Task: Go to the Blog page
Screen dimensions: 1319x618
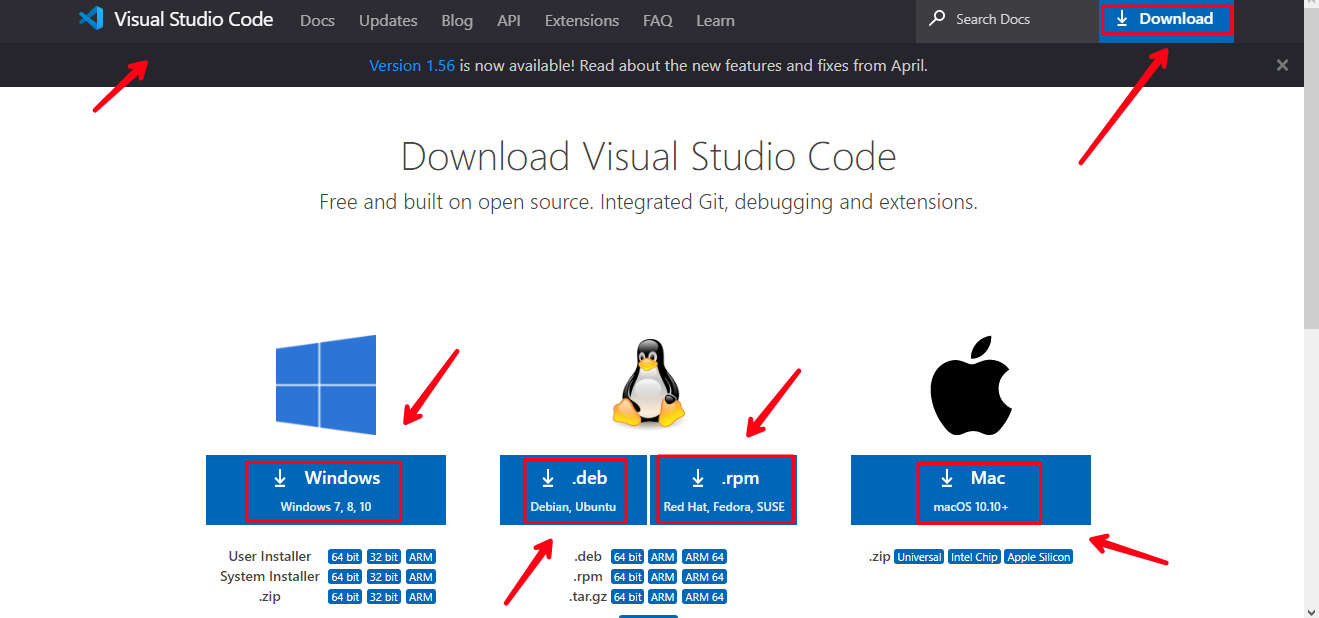Action: [x=457, y=20]
